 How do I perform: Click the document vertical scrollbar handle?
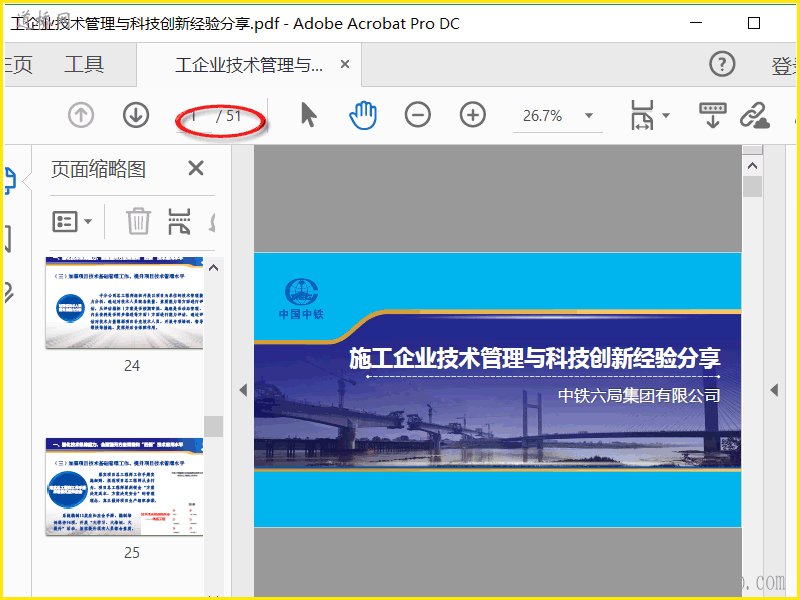753,186
